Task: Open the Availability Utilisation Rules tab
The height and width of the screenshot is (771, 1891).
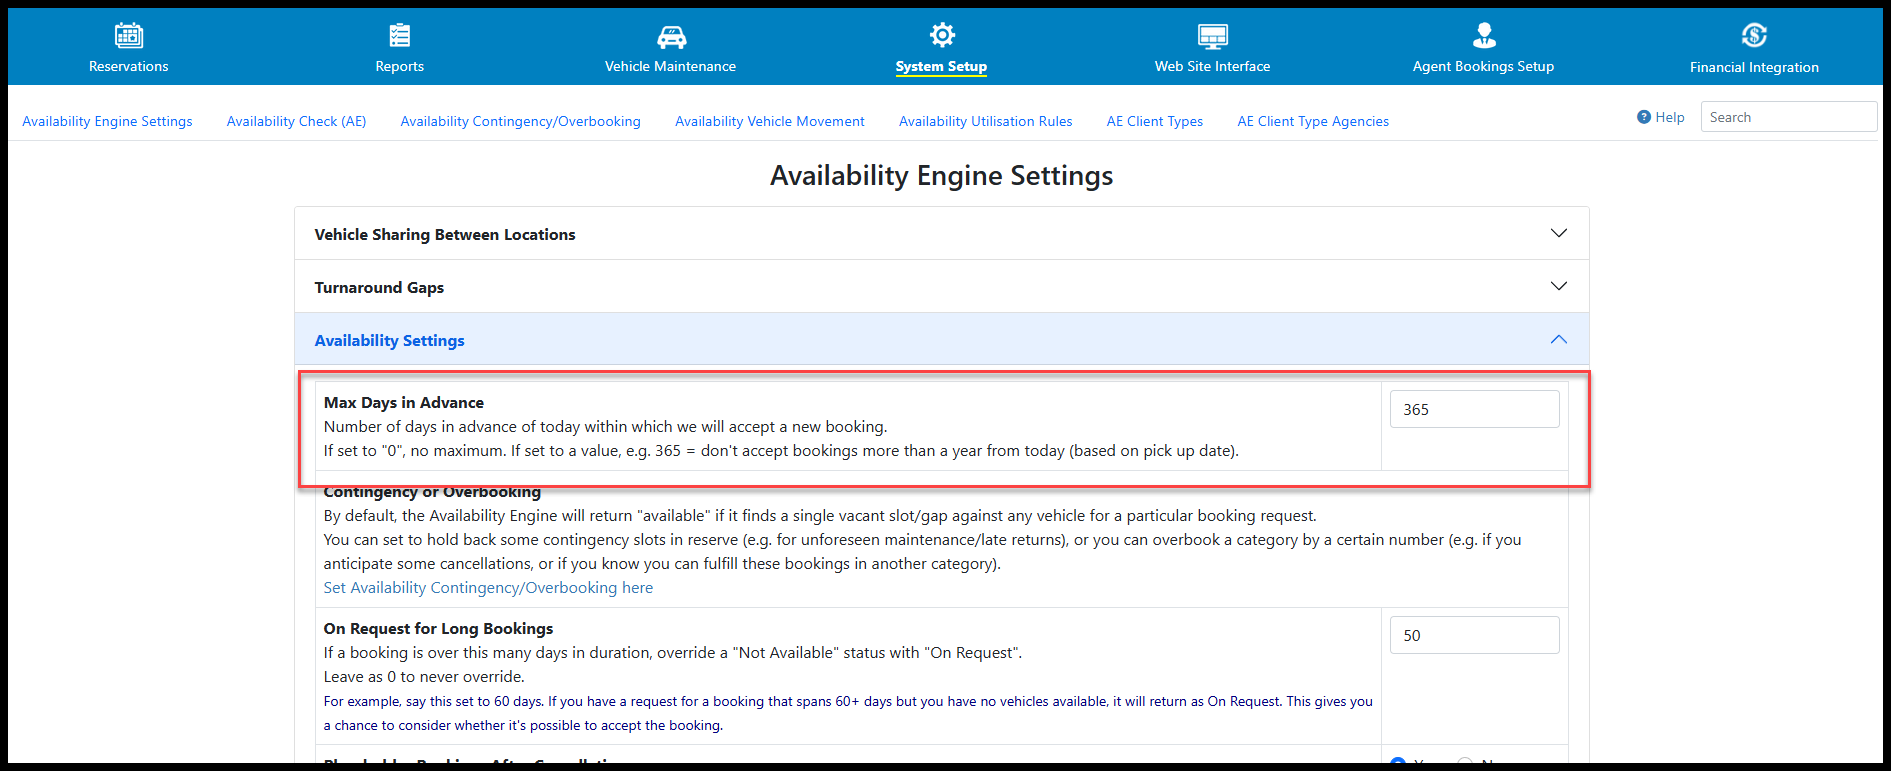Action: (x=985, y=121)
